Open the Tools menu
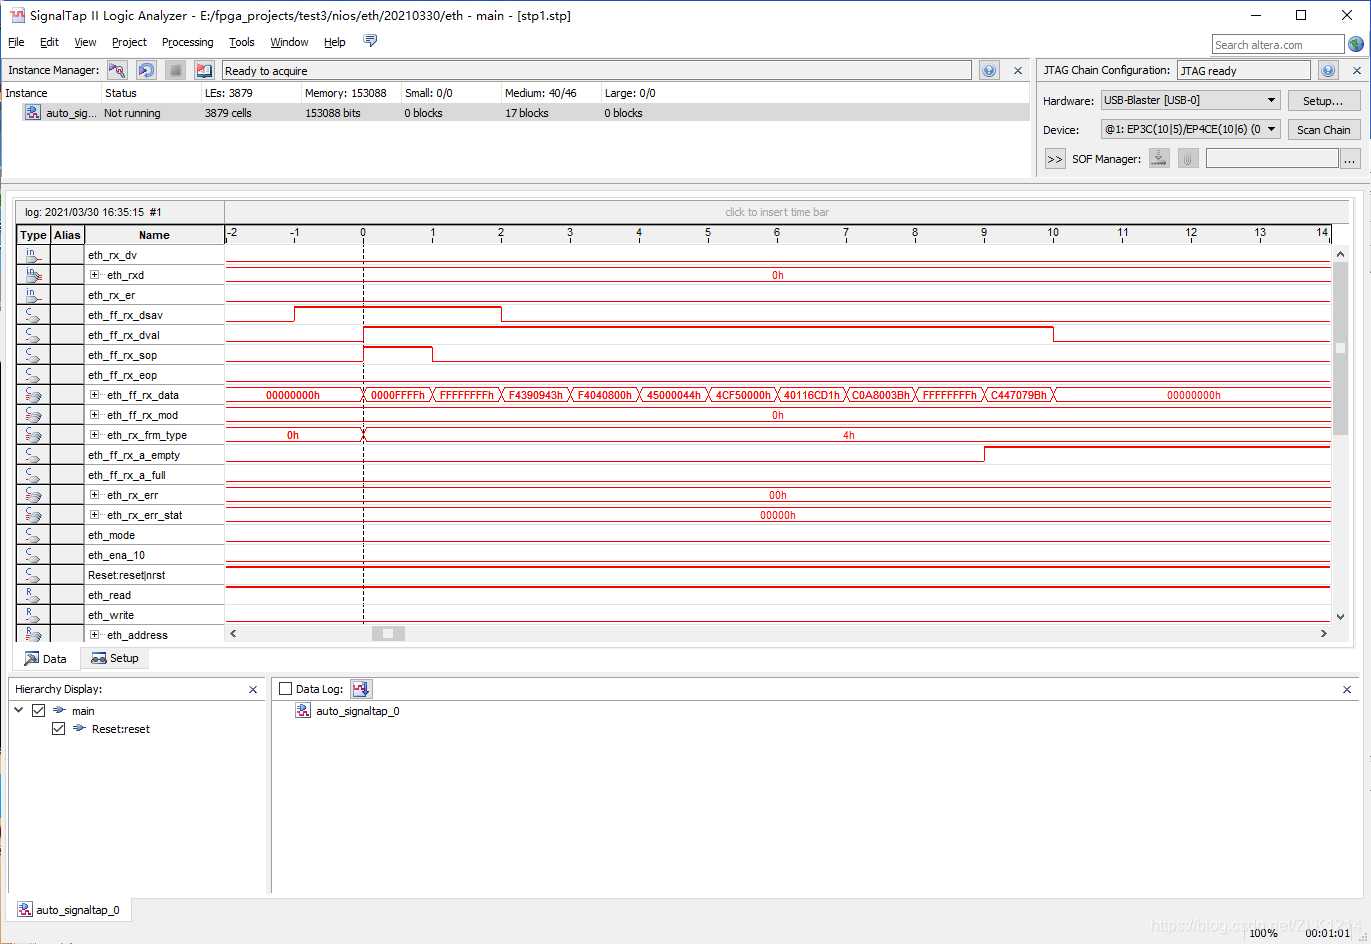 242,42
